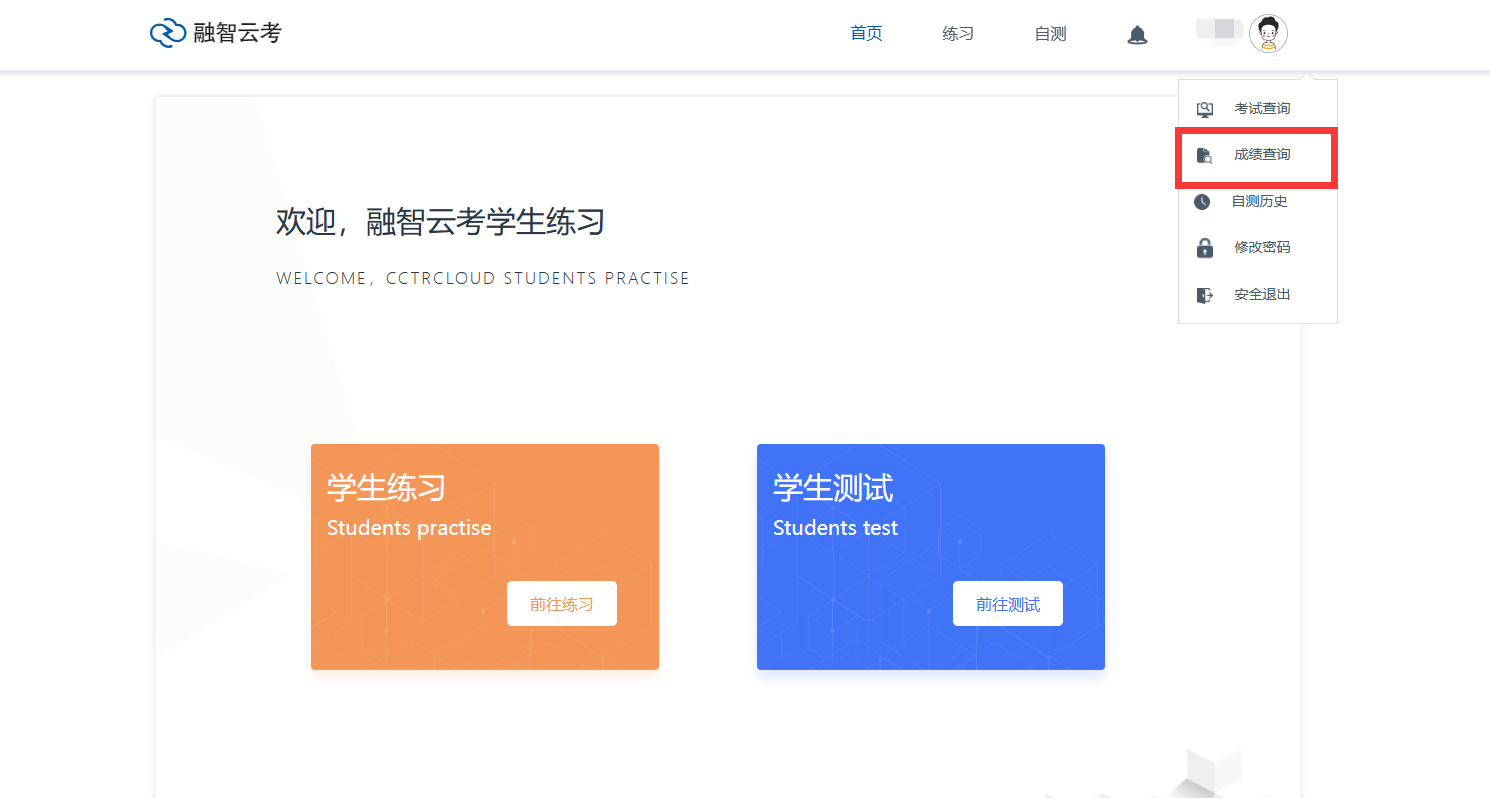Image resolution: width=1492 pixels, height=799 pixels.
Task: Open the 自测 tab
Action: (x=1050, y=34)
